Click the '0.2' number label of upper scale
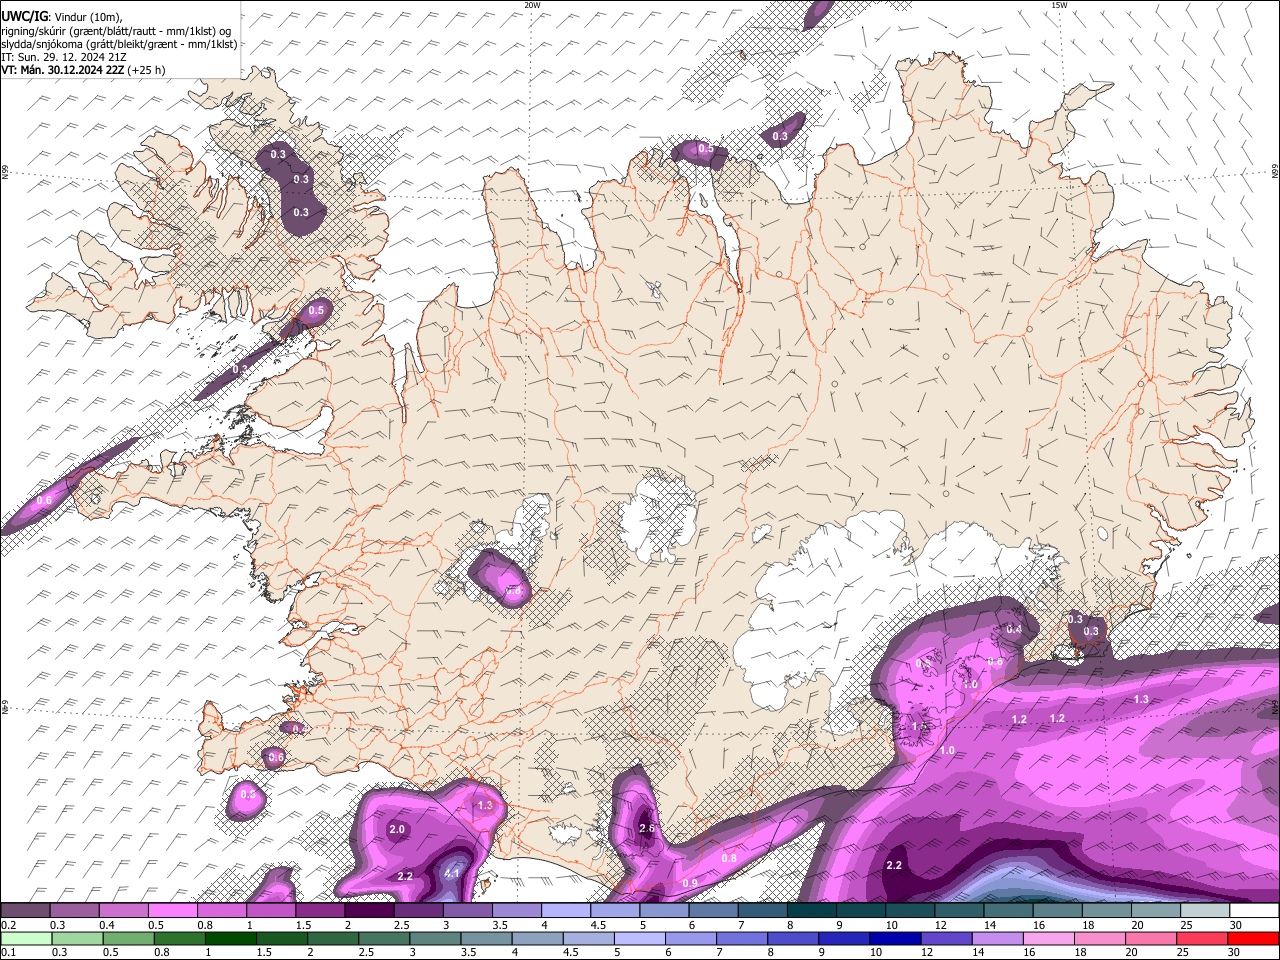This screenshot has width=1280, height=960. 8,925
